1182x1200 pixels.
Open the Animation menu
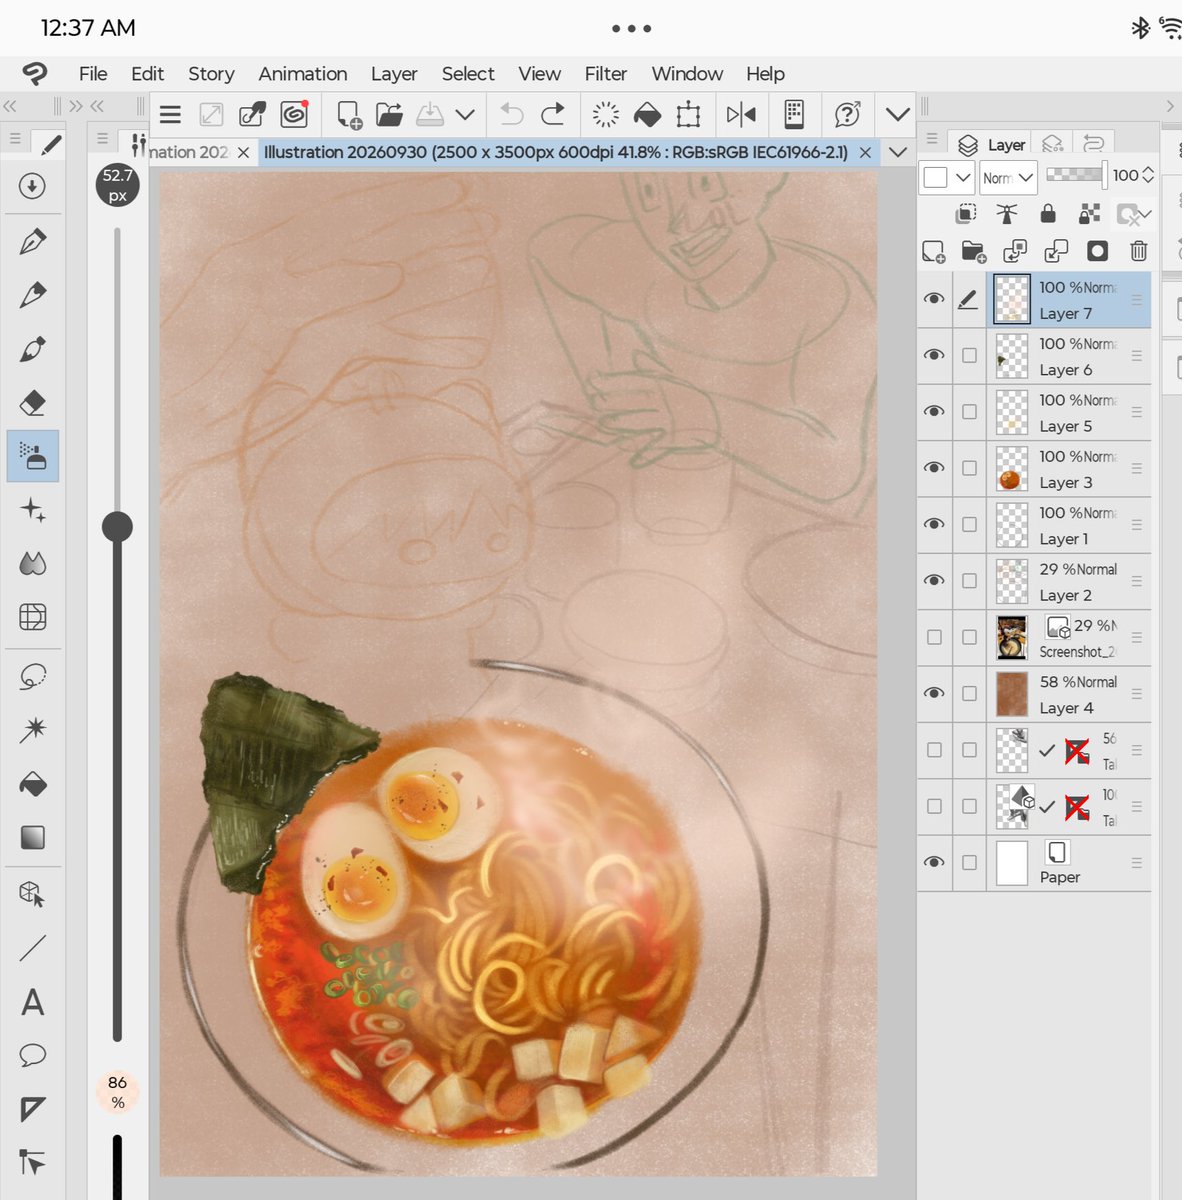pyautogui.click(x=303, y=74)
